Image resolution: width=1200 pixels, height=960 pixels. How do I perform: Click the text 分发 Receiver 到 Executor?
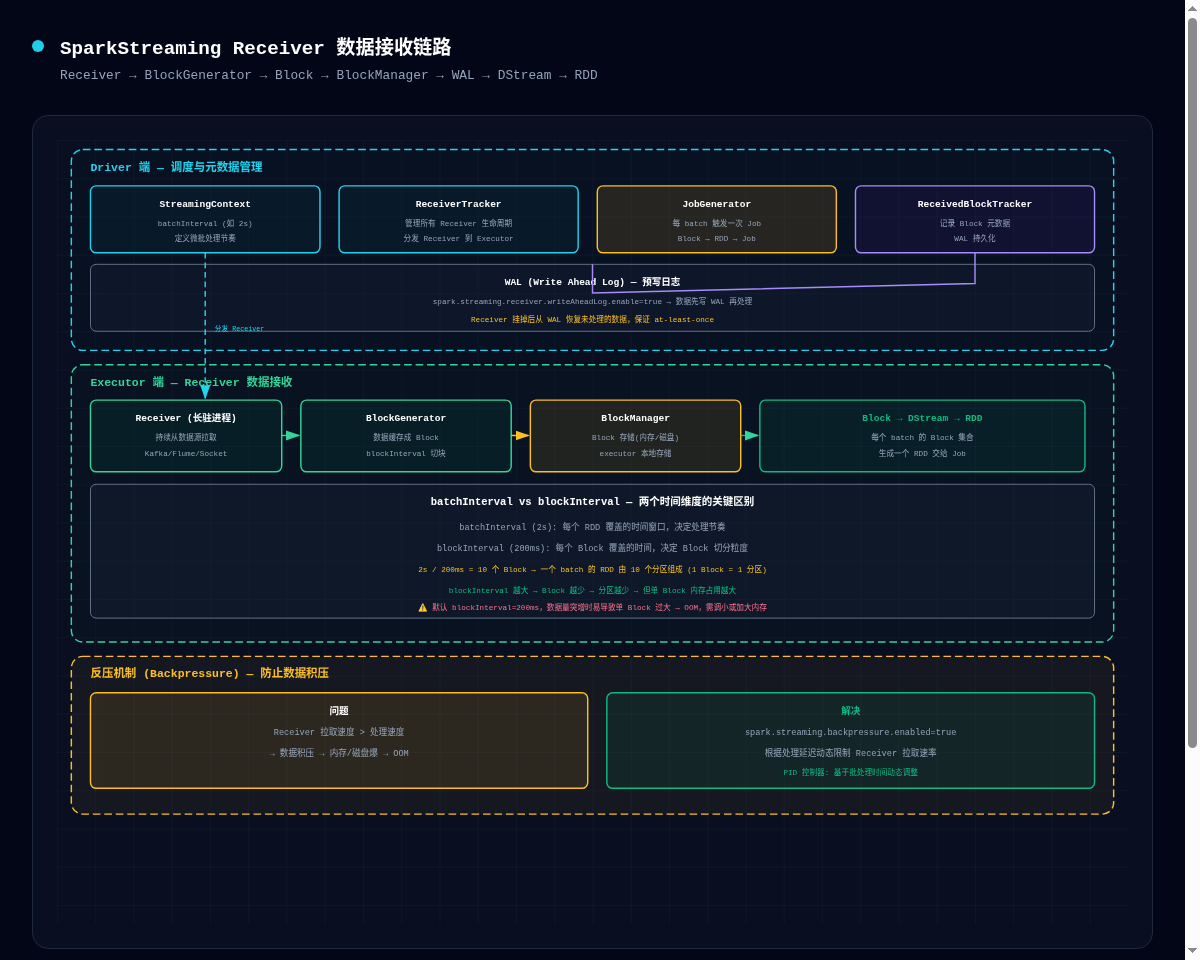[459, 238]
